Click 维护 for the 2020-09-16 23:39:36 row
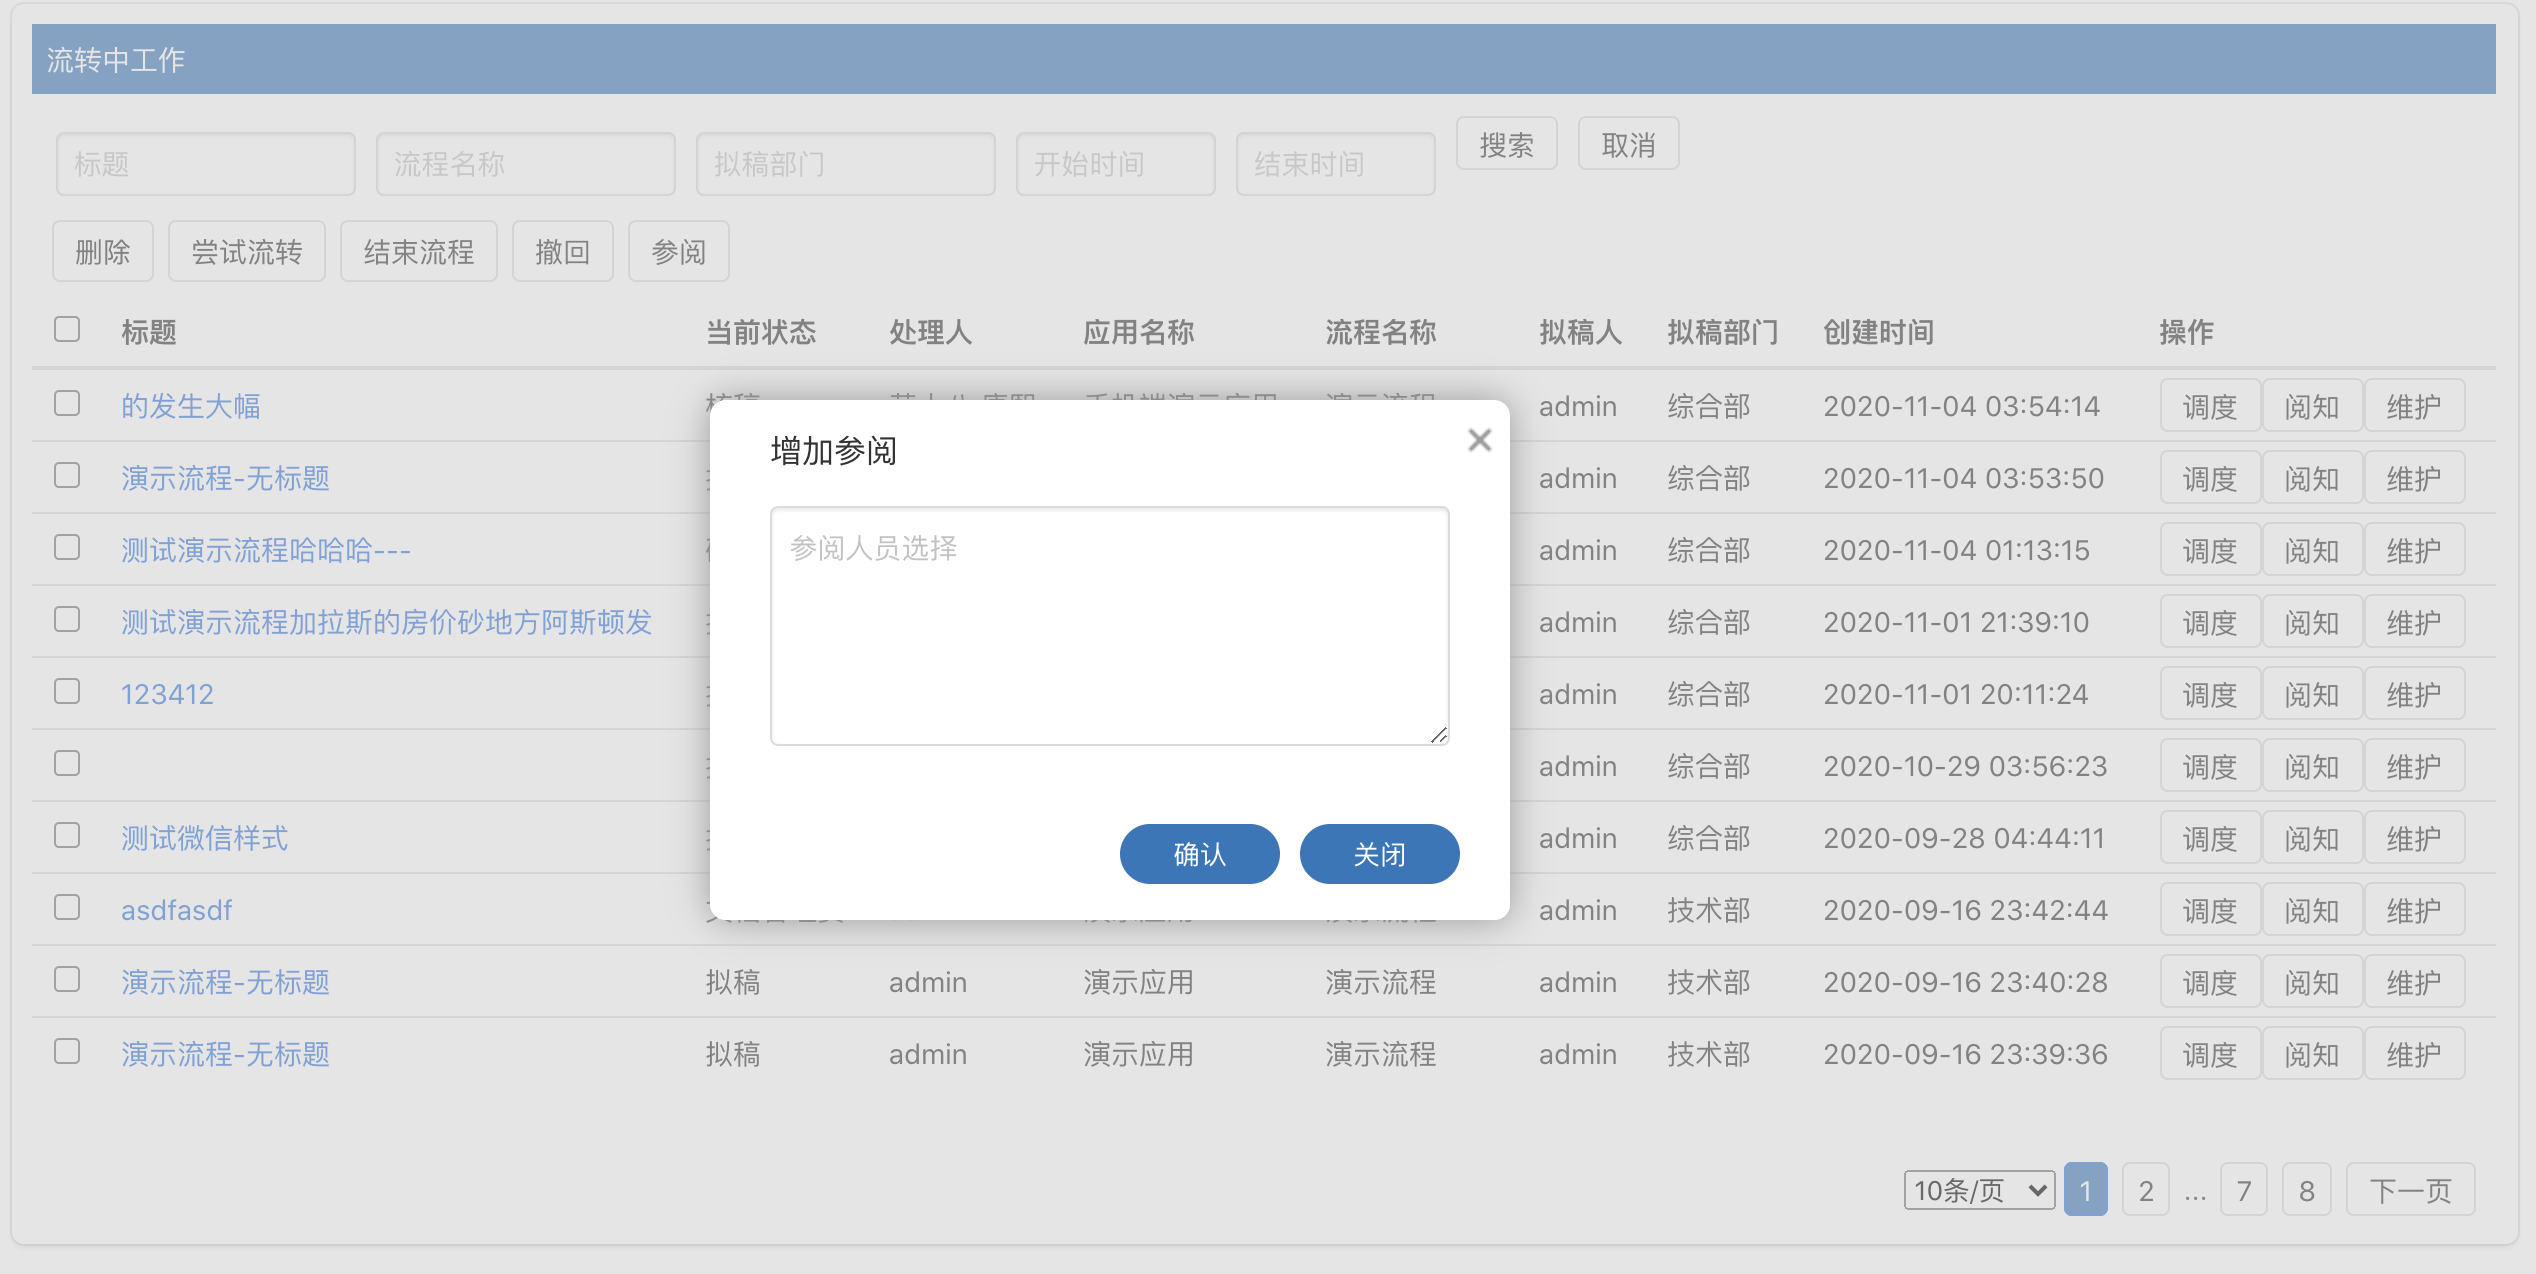2536x1274 pixels. [2414, 1054]
